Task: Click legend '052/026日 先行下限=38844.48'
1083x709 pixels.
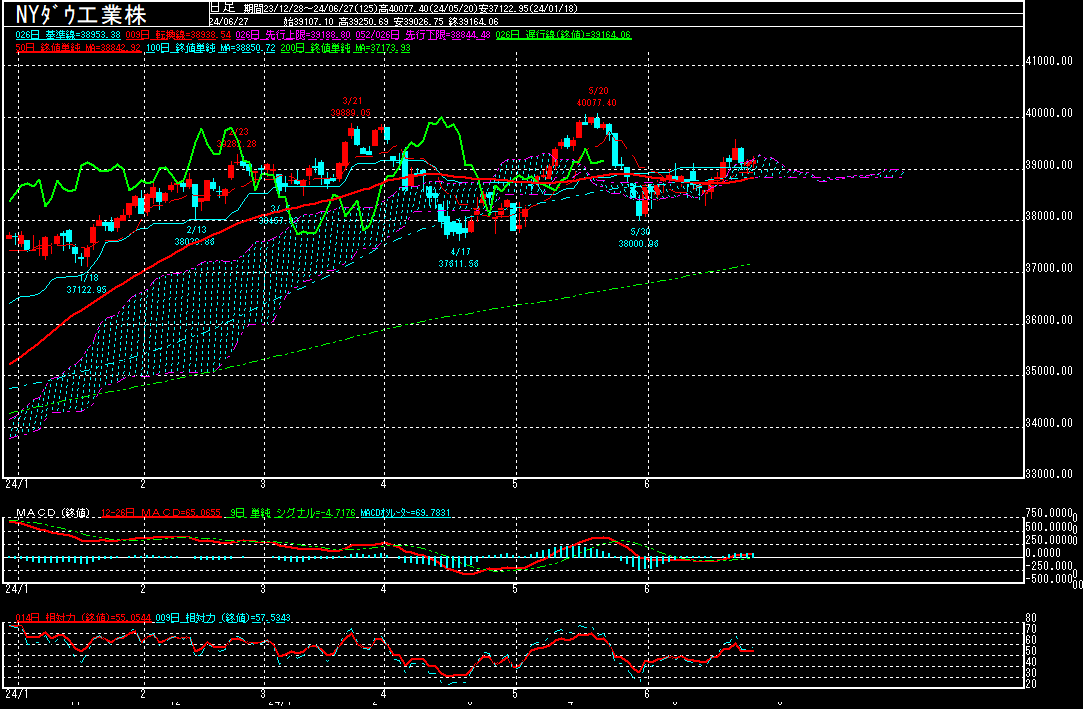Action: tap(423, 35)
